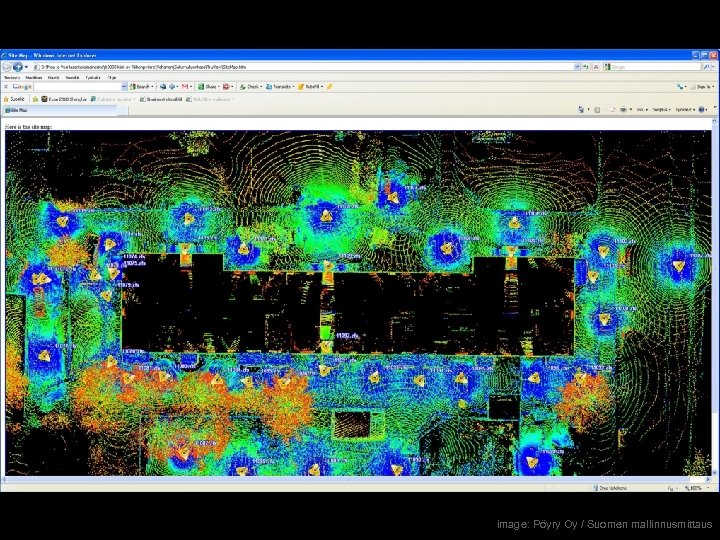Run the Check spelling button
720x540 pixels.
(249, 87)
